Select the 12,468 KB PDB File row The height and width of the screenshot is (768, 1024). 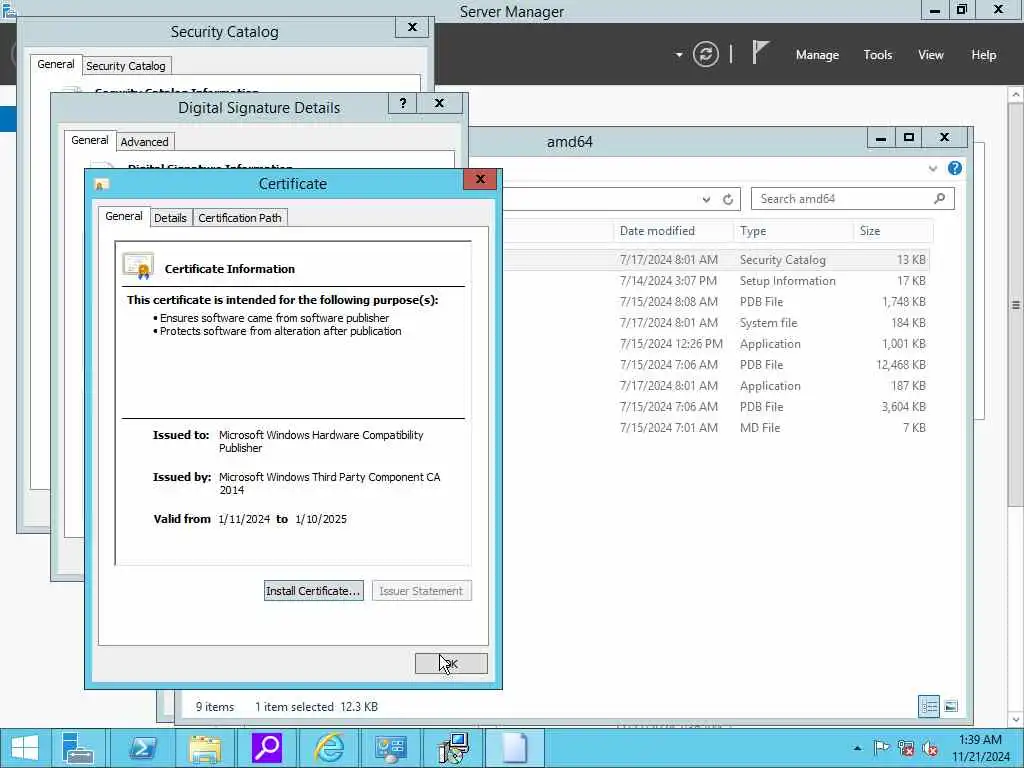(x=715, y=364)
